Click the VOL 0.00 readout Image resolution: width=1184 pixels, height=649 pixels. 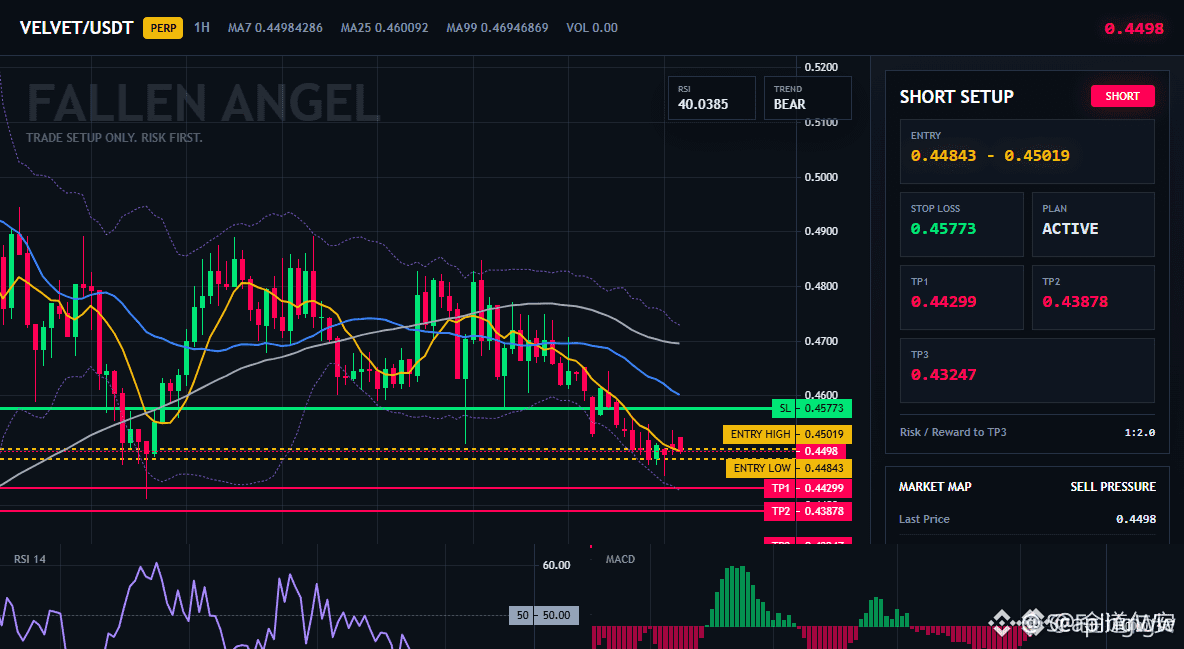[592, 28]
